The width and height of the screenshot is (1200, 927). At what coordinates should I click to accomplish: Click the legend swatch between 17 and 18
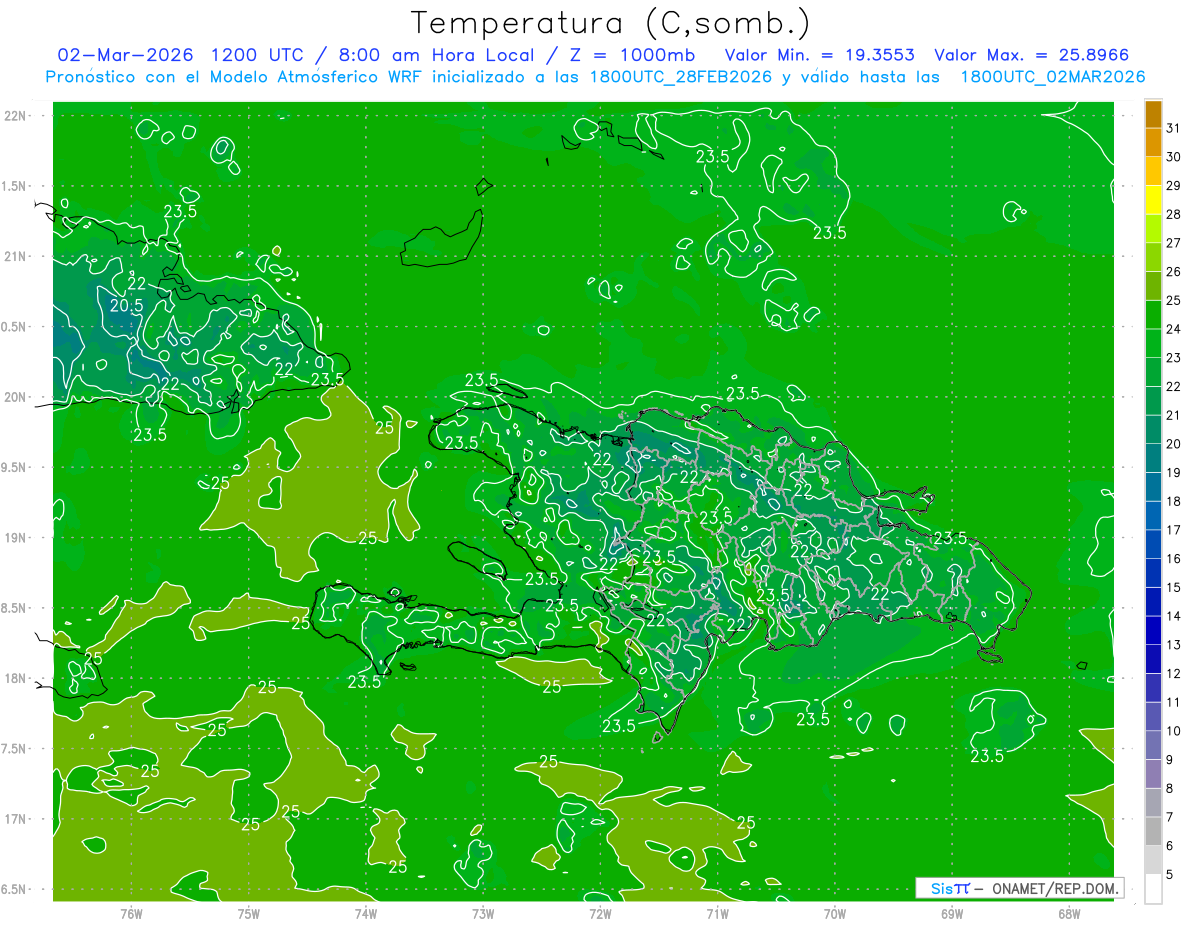tap(1153, 516)
